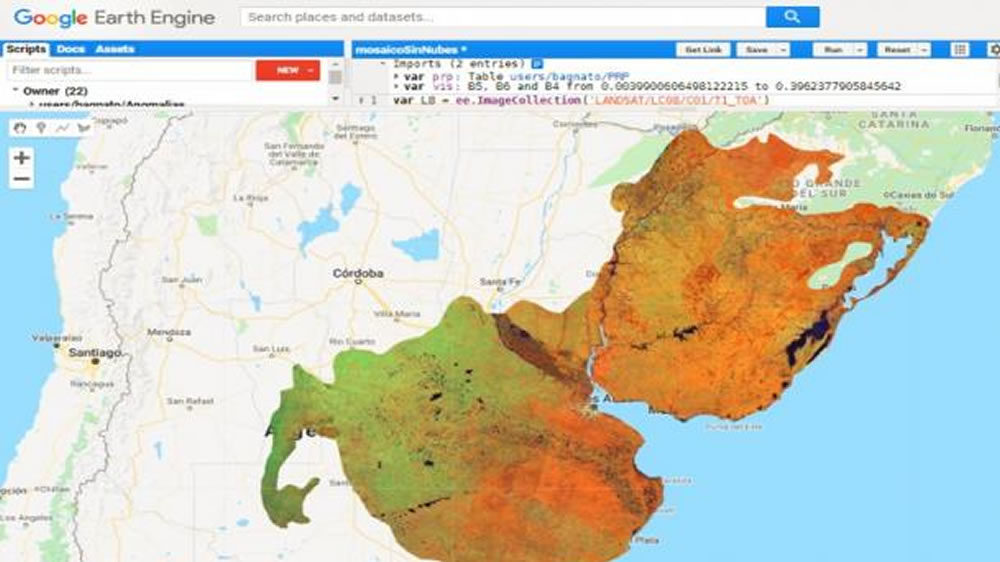
Task: Collapse the Owner (22) script folder
Action: tap(16, 91)
